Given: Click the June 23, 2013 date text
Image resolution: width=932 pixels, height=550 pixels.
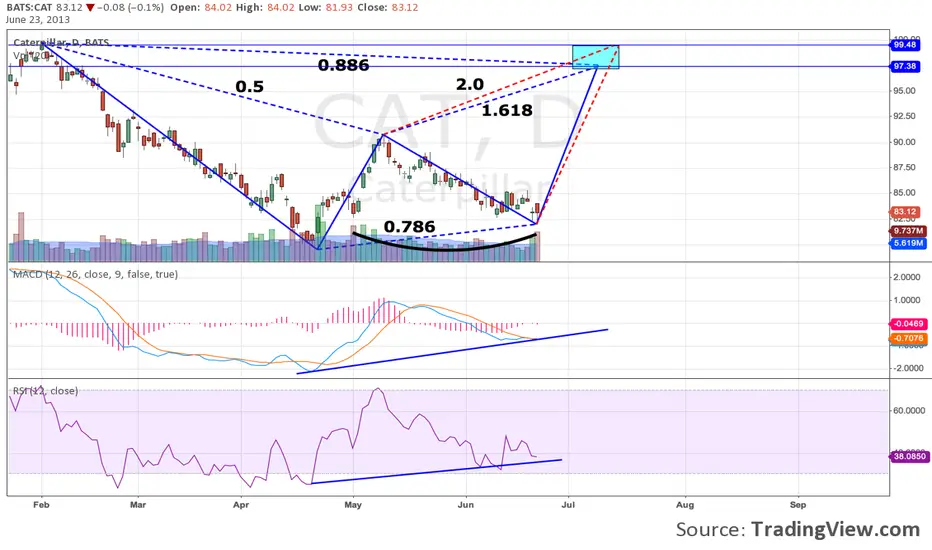Looking at the screenshot, I should [37, 20].
